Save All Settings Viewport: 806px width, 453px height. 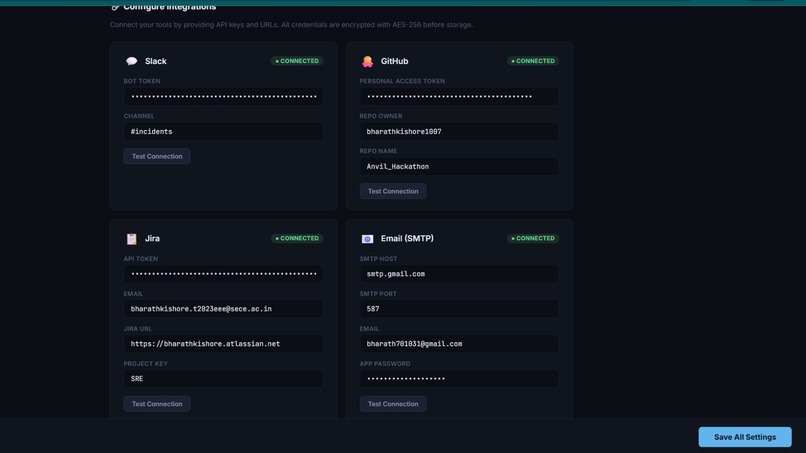pyautogui.click(x=745, y=437)
